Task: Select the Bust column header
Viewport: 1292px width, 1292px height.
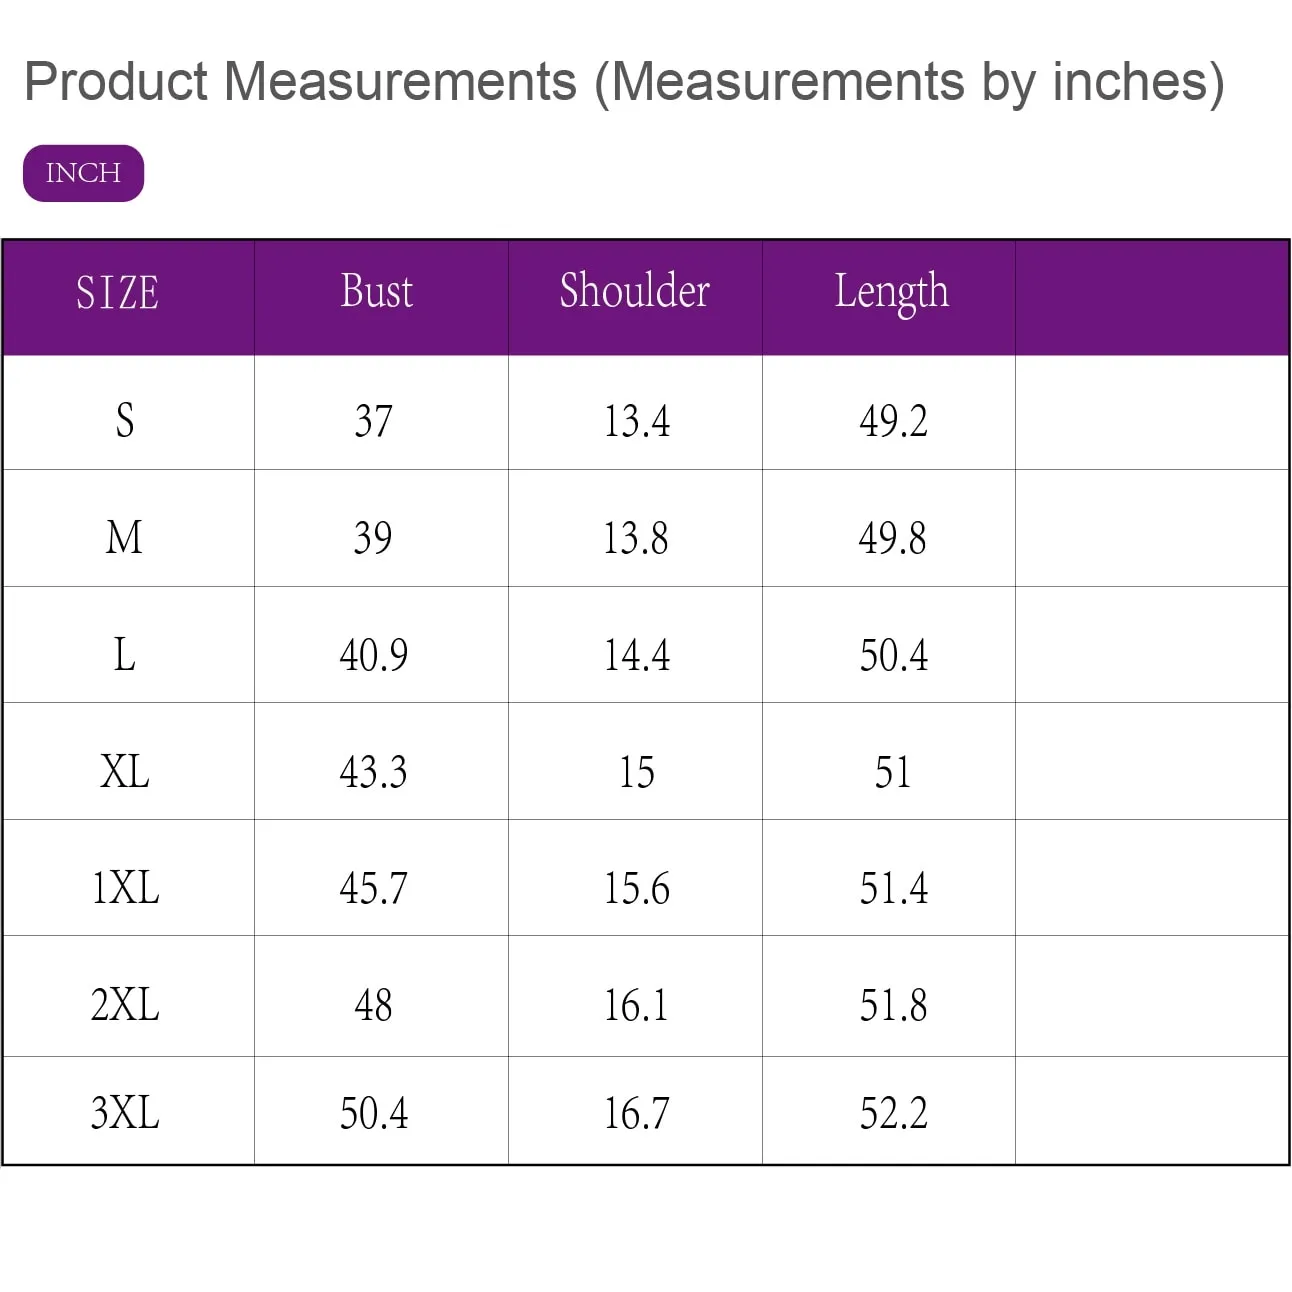Action: point(377,291)
